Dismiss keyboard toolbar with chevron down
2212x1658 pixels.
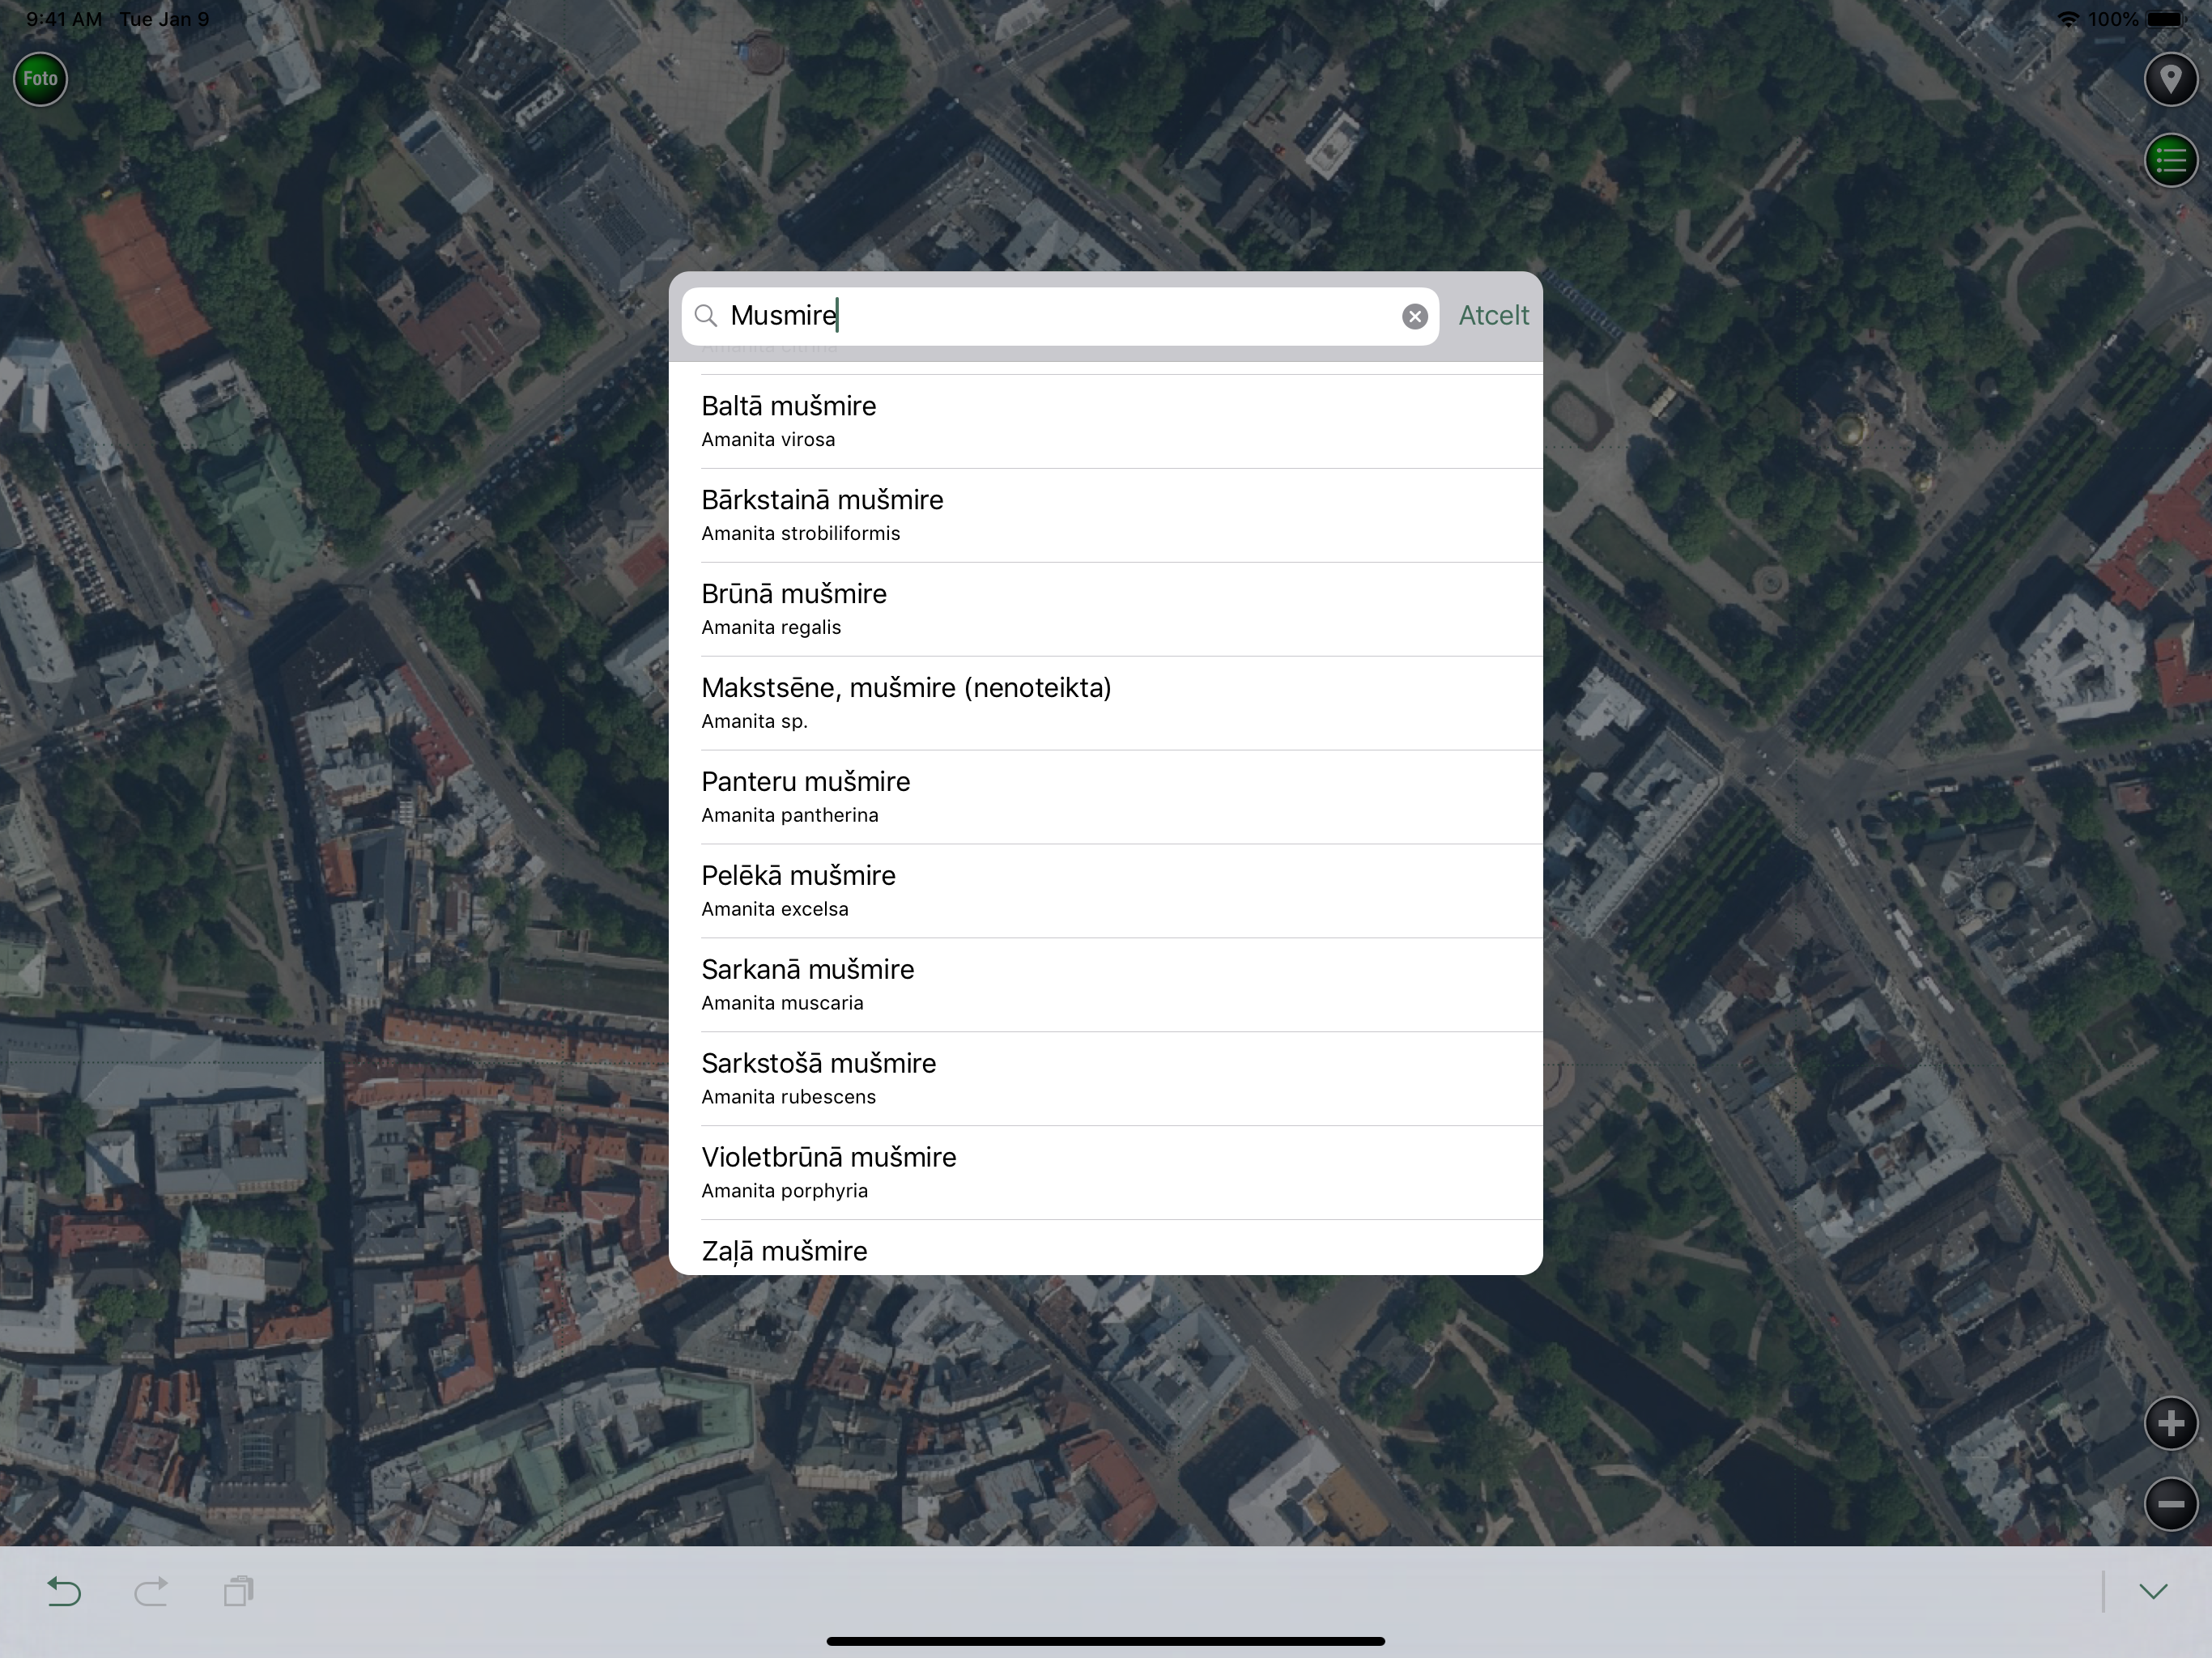tap(2153, 1591)
